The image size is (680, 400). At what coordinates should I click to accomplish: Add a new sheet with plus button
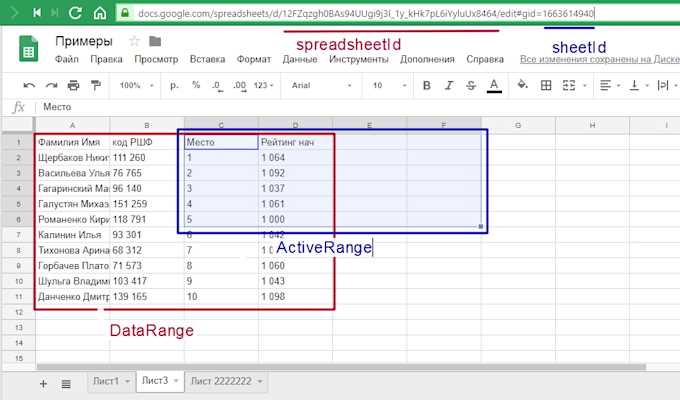click(x=43, y=384)
